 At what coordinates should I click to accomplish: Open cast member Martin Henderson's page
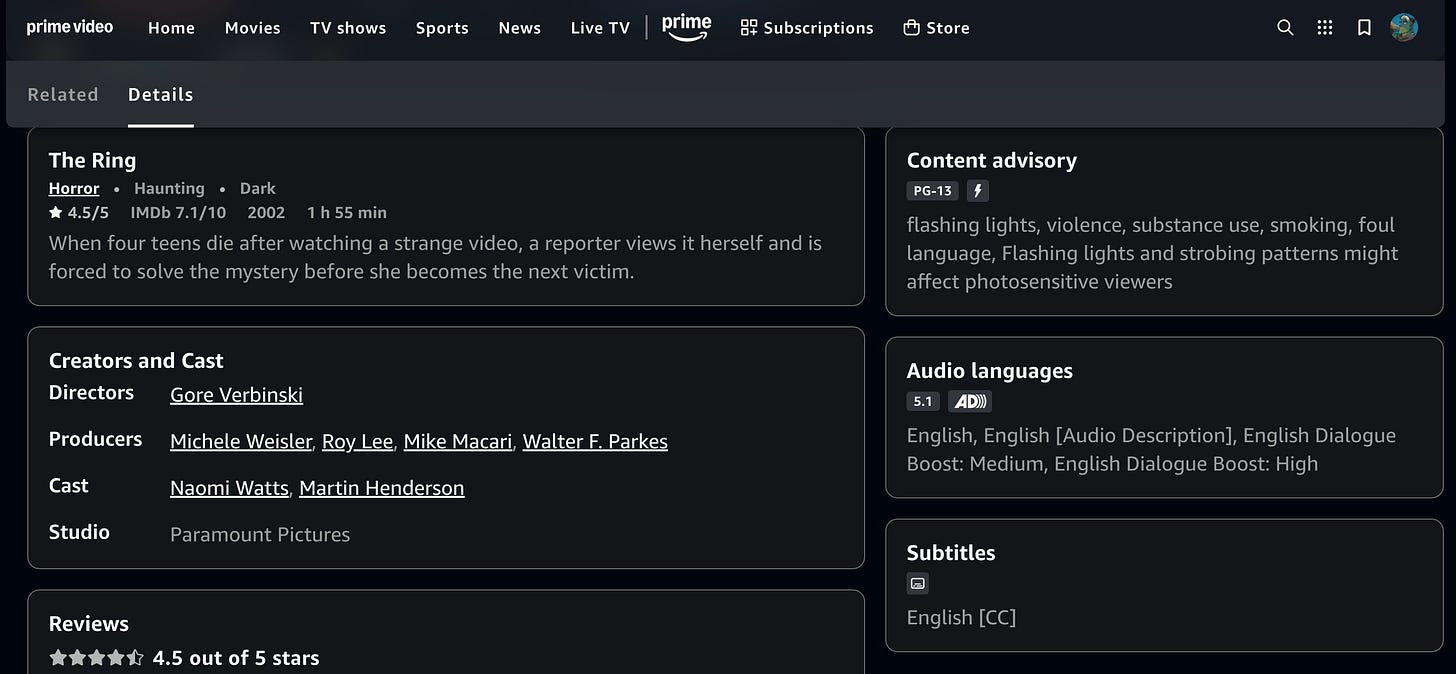point(382,488)
